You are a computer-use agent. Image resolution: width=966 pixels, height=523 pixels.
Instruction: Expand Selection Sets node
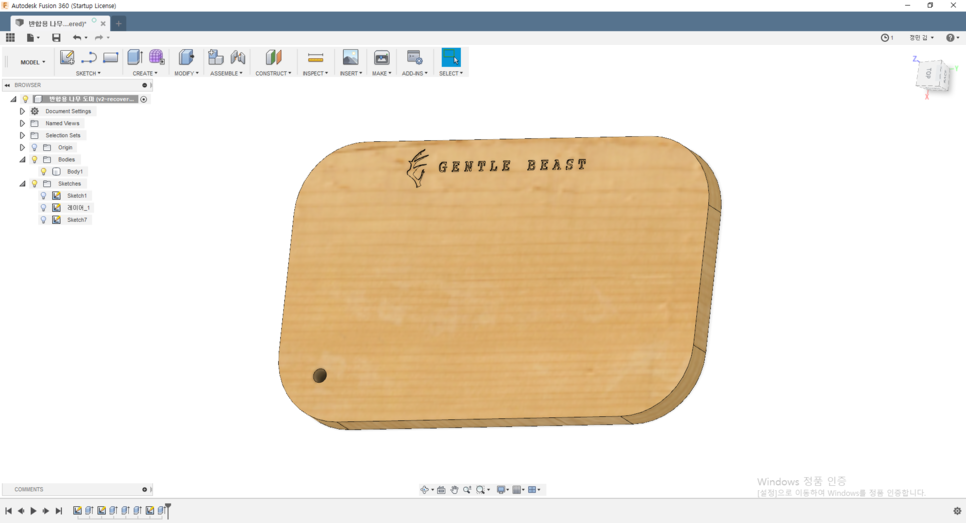tap(22, 136)
